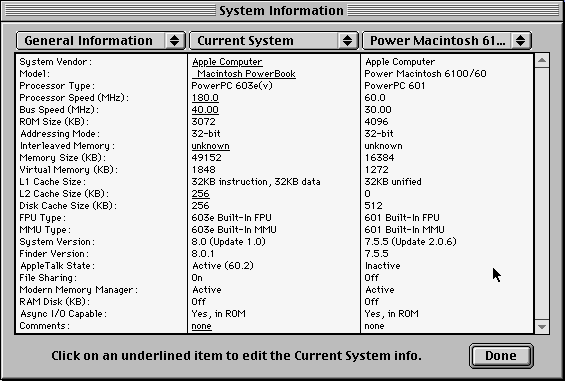Click the Comments label
Image resolution: width=565 pixels, height=381 pixels.
point(44,326)
